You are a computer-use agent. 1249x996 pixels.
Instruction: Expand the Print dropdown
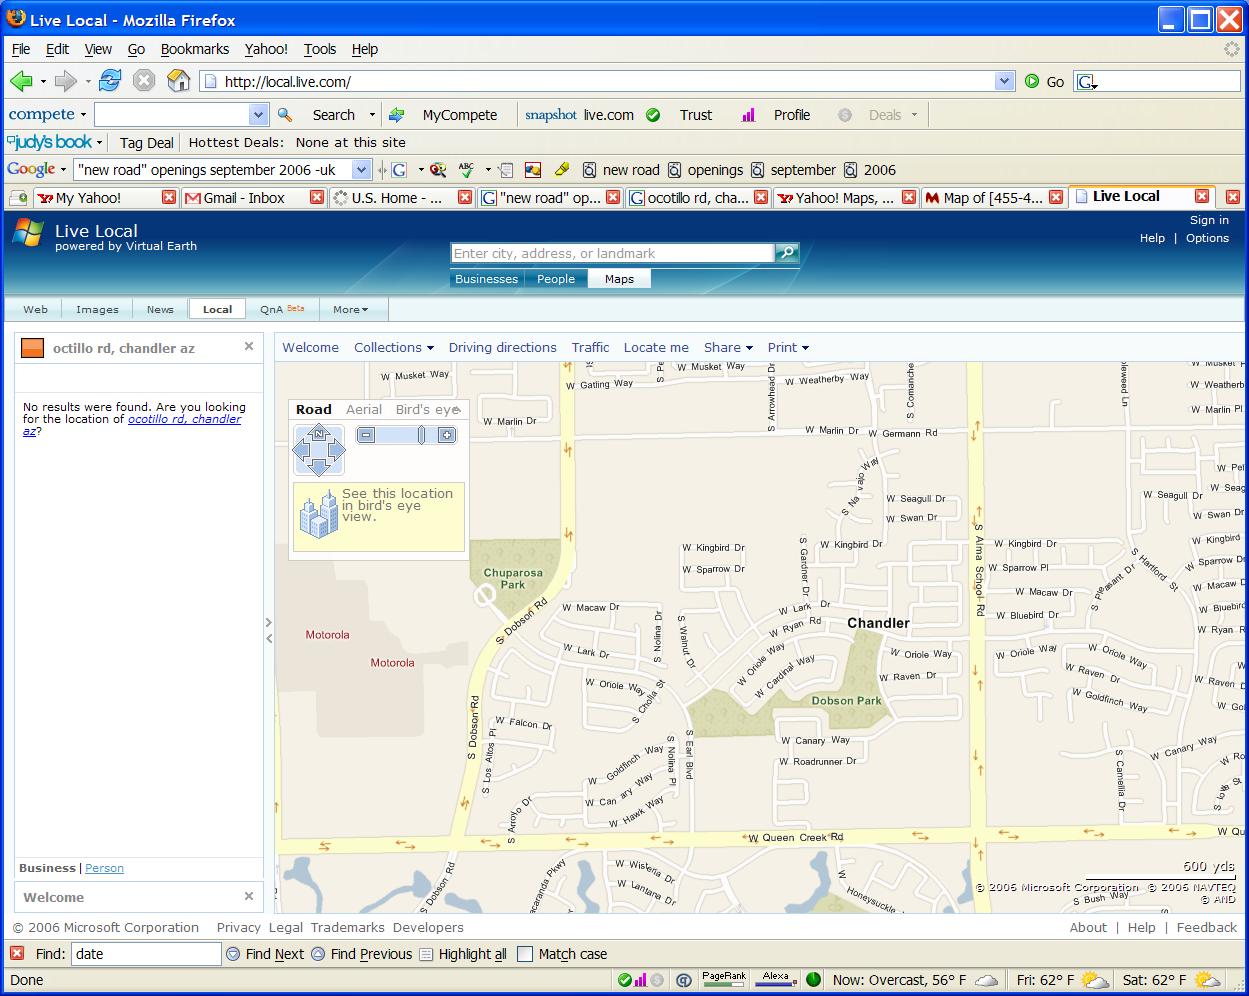(788, 347)
